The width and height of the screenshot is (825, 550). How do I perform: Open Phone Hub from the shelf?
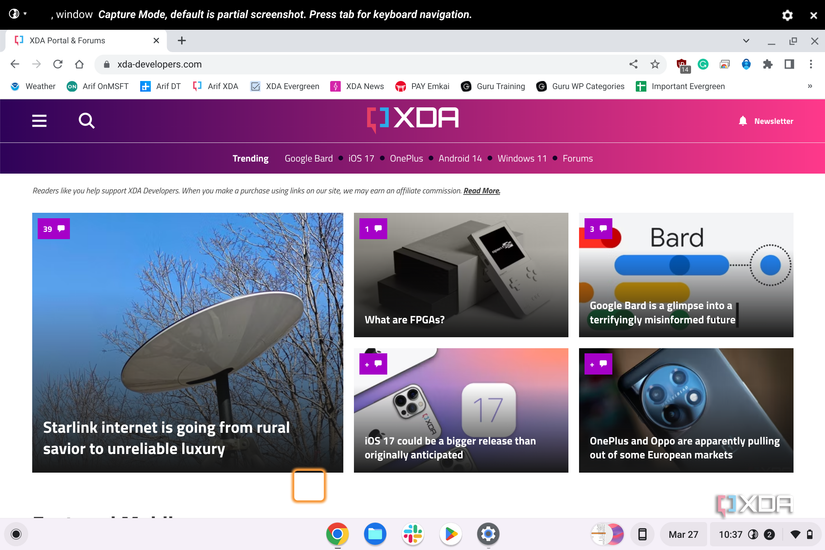click(642, 534)
